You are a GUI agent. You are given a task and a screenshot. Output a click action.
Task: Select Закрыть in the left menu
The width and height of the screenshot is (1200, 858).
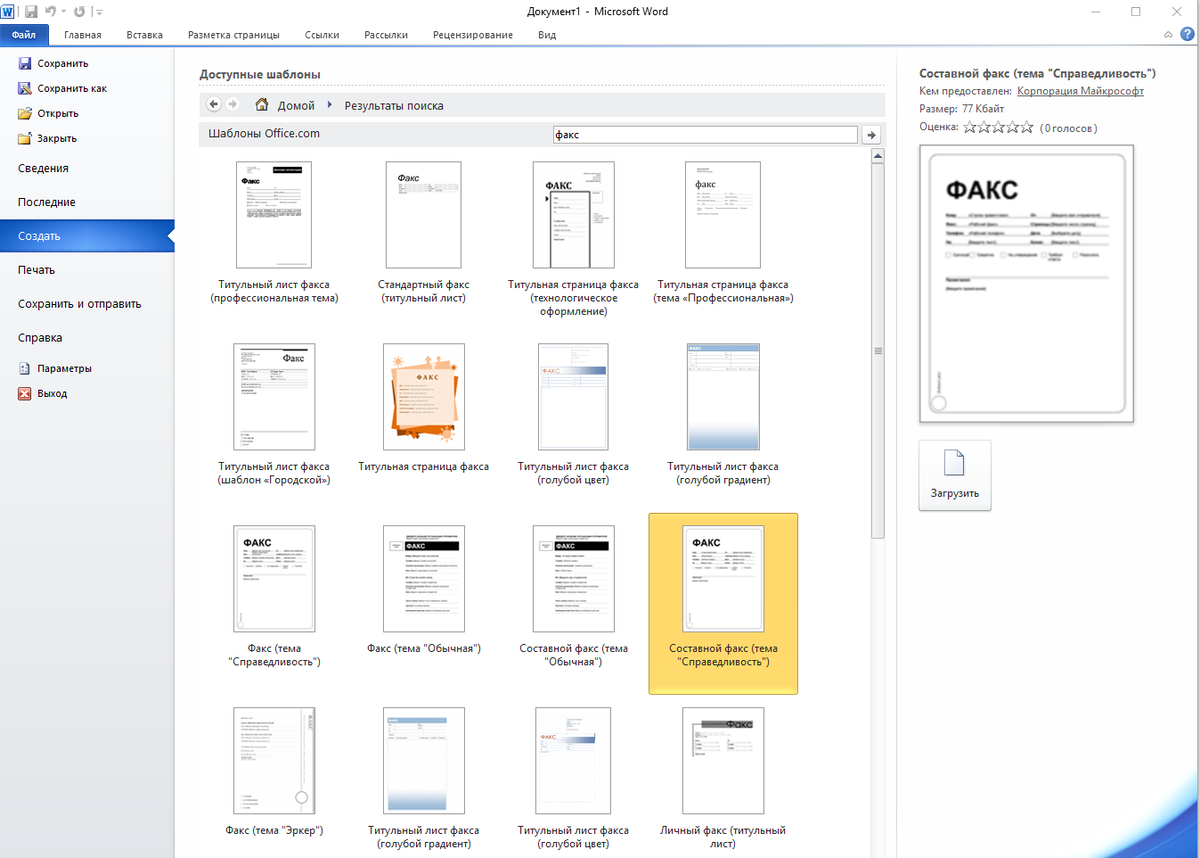(x=48, y=138)
